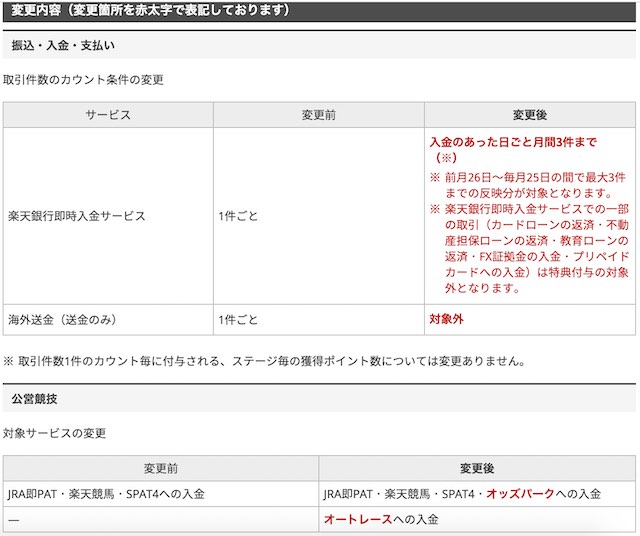Click '1件ごと' in the 楽天銀行即時入金サービス row
This screenshot has width=640, height=536.
238,216
